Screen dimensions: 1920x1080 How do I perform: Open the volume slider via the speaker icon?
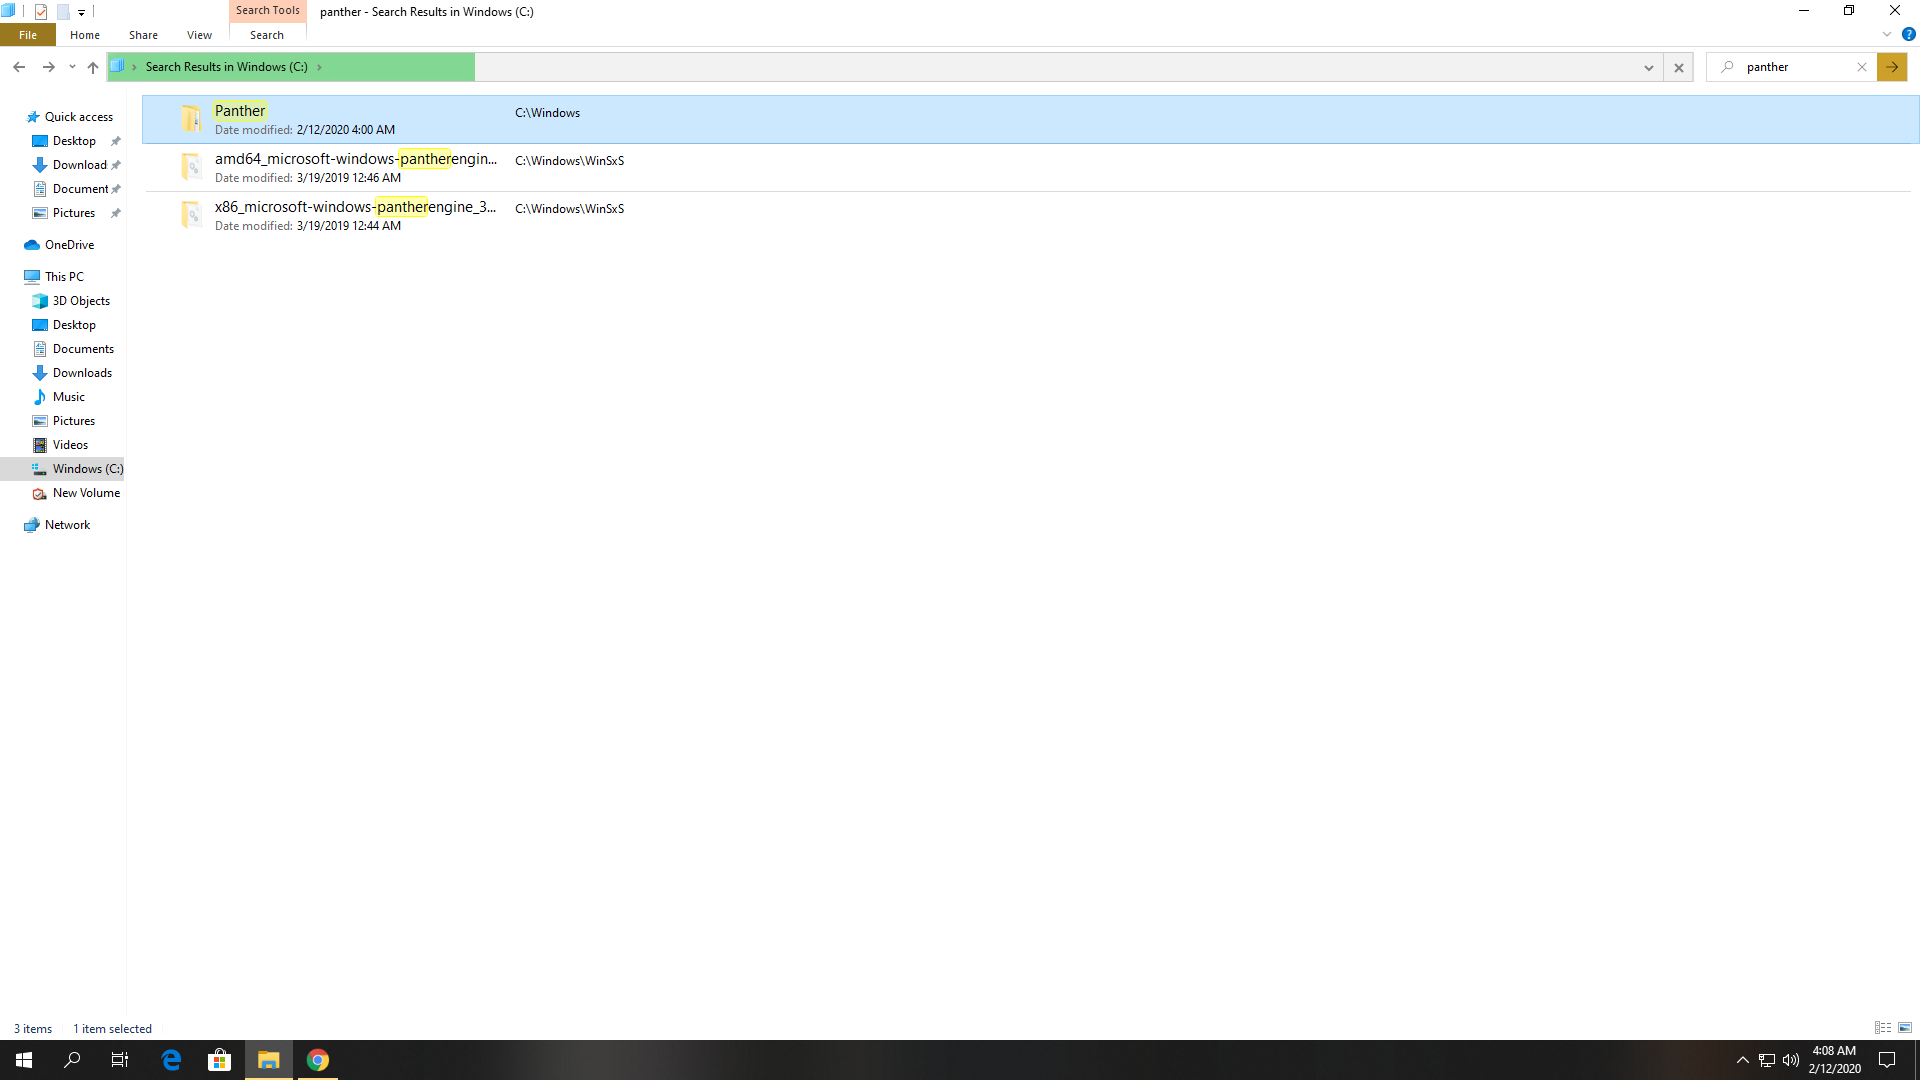coord(1790,1060)
